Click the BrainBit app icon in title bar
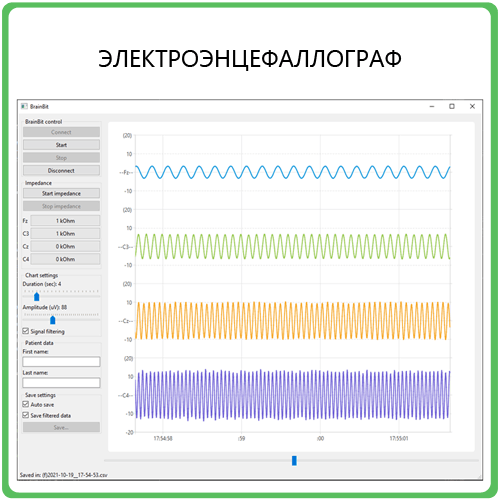This screenshot has width=500, height=500. point(24,106)
